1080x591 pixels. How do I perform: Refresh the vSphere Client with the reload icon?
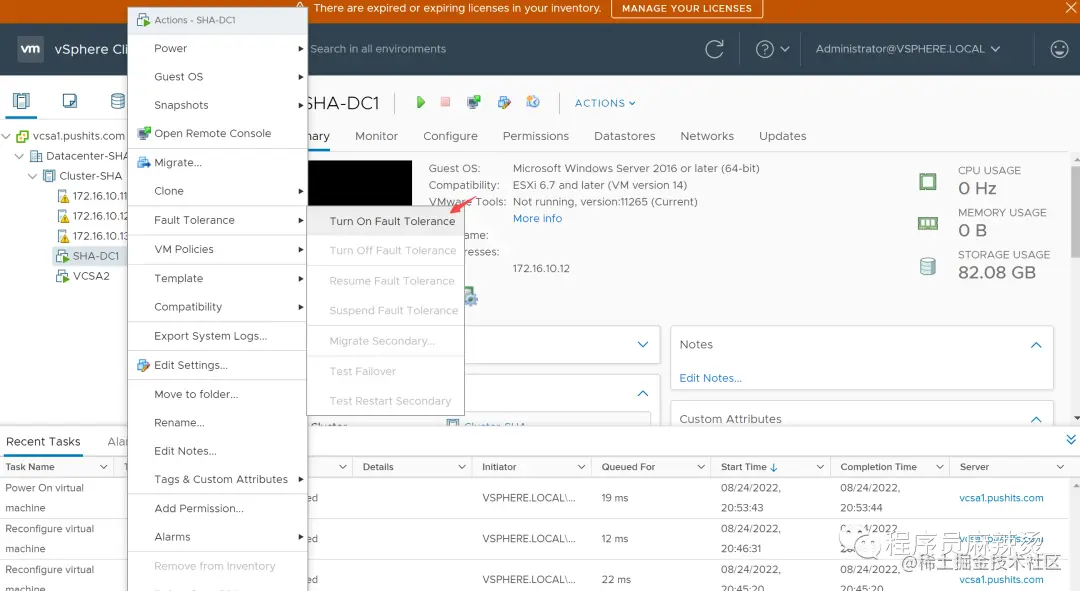coord(714,49)
